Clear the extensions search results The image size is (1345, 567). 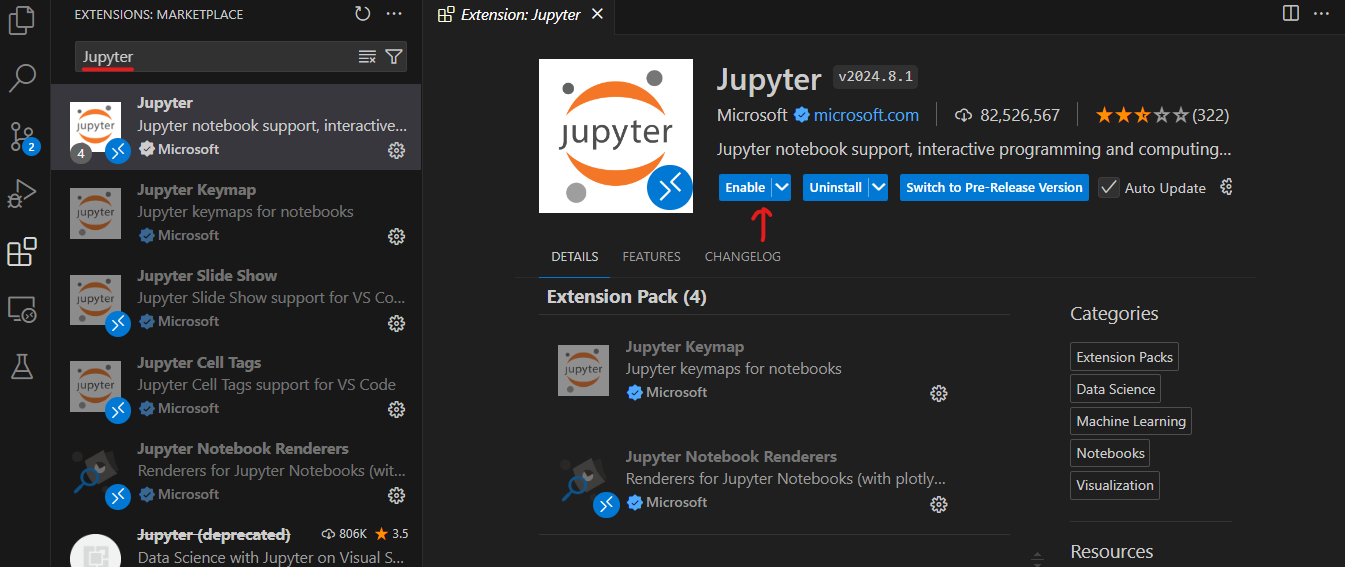pos(367,57)
